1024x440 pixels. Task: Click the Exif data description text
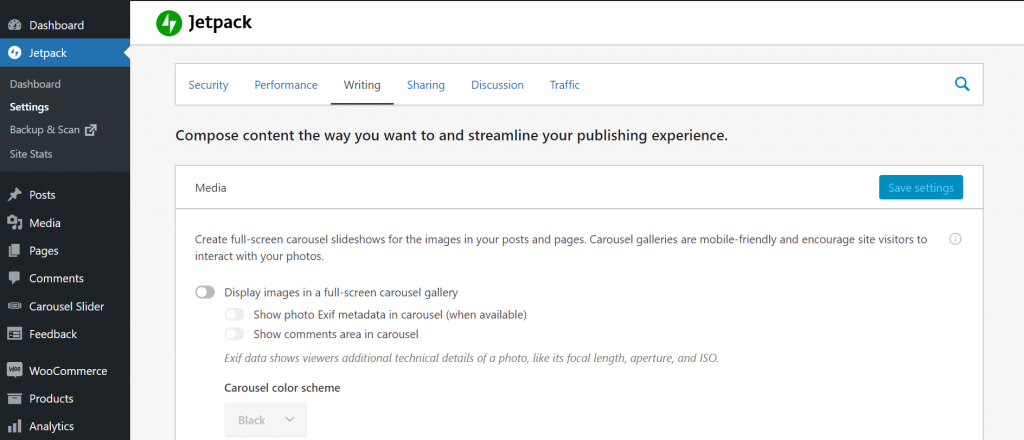coord(471,358)
